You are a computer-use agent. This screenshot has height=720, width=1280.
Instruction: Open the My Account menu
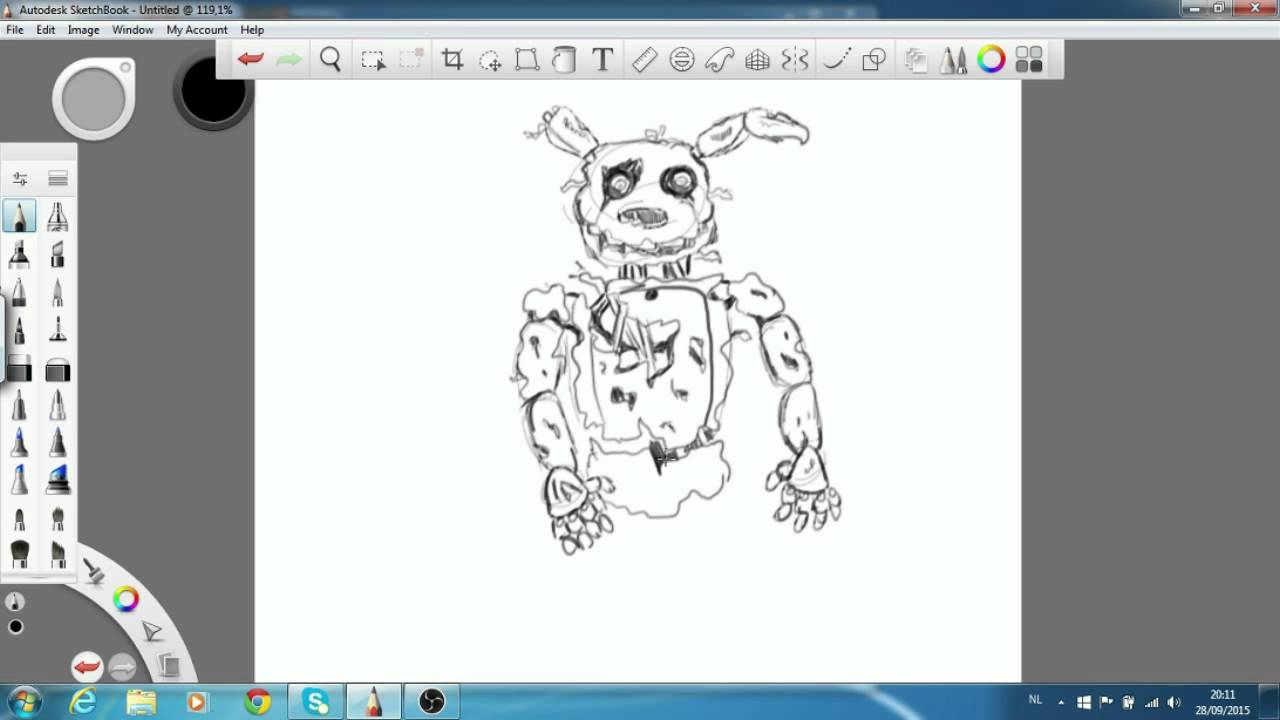[x=196, y=29]
